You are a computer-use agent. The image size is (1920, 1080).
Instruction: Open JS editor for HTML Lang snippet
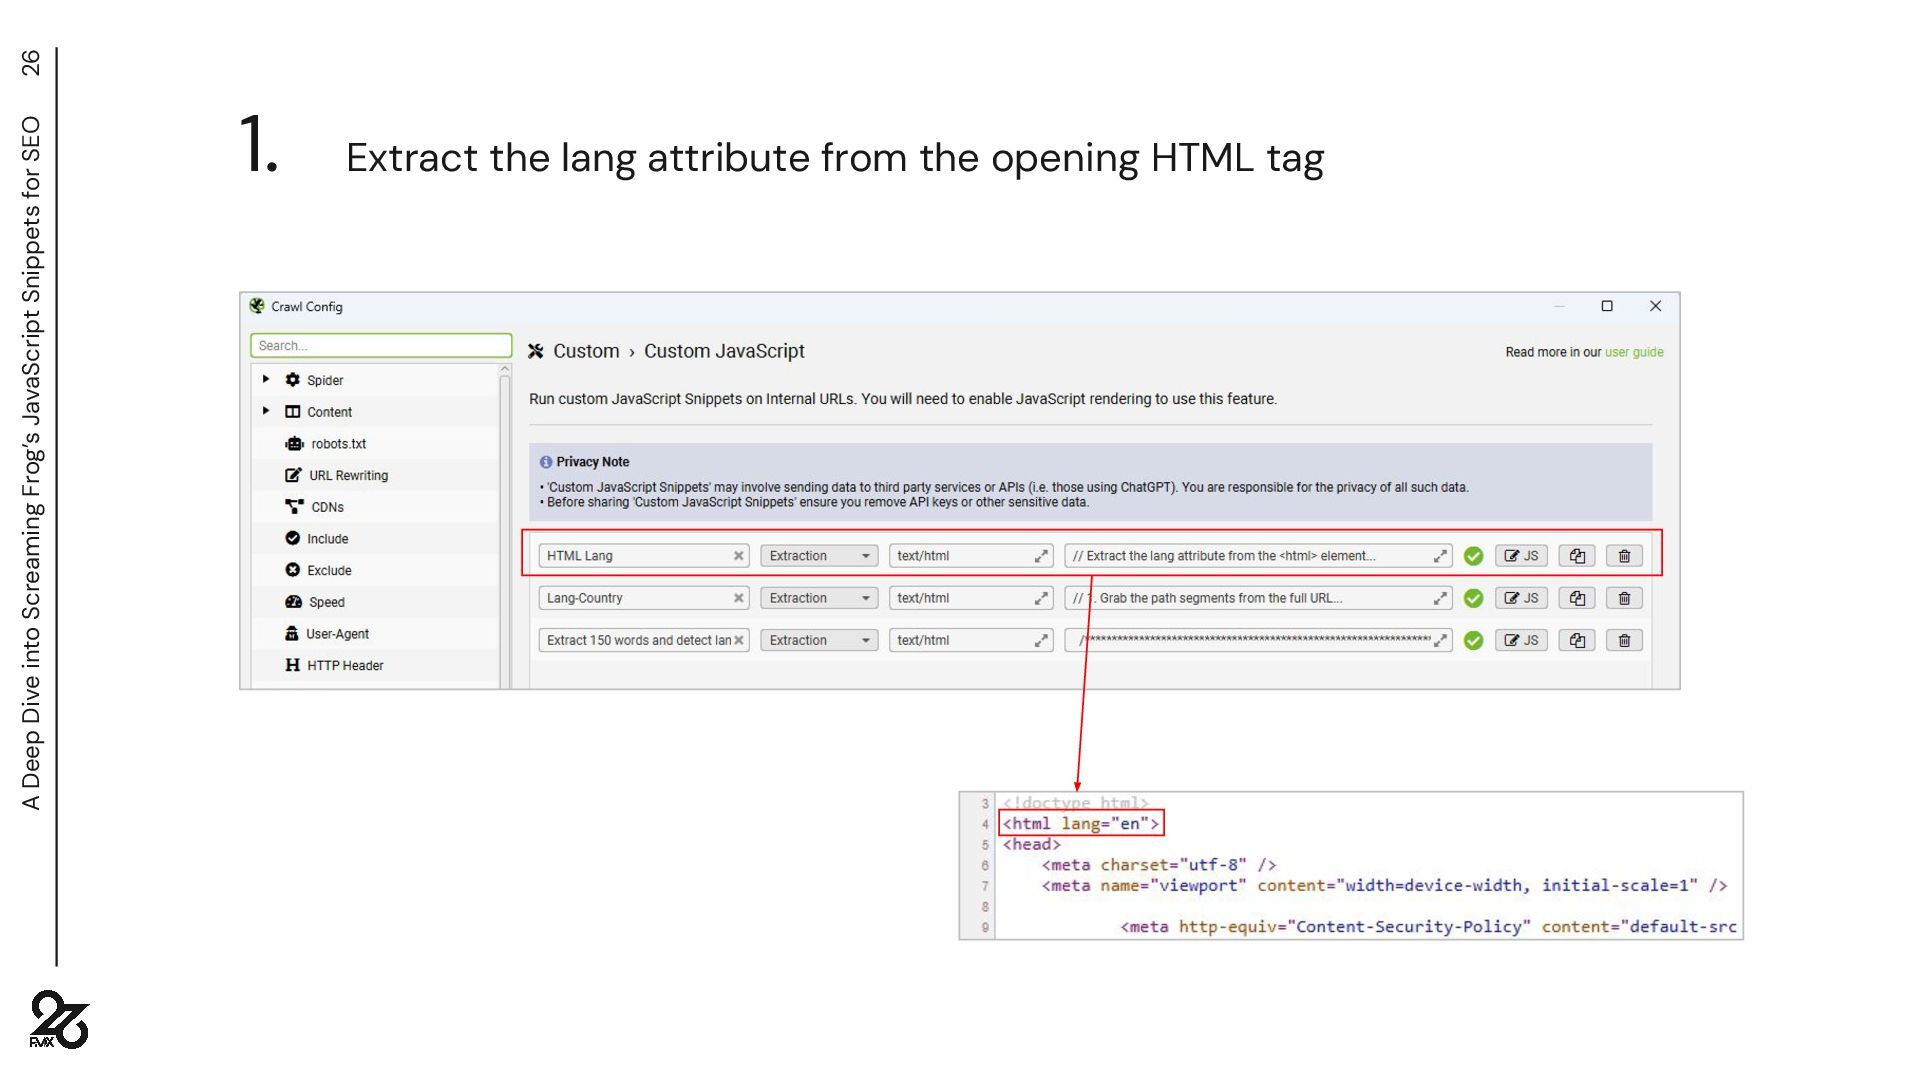(x=1521, y=556)
